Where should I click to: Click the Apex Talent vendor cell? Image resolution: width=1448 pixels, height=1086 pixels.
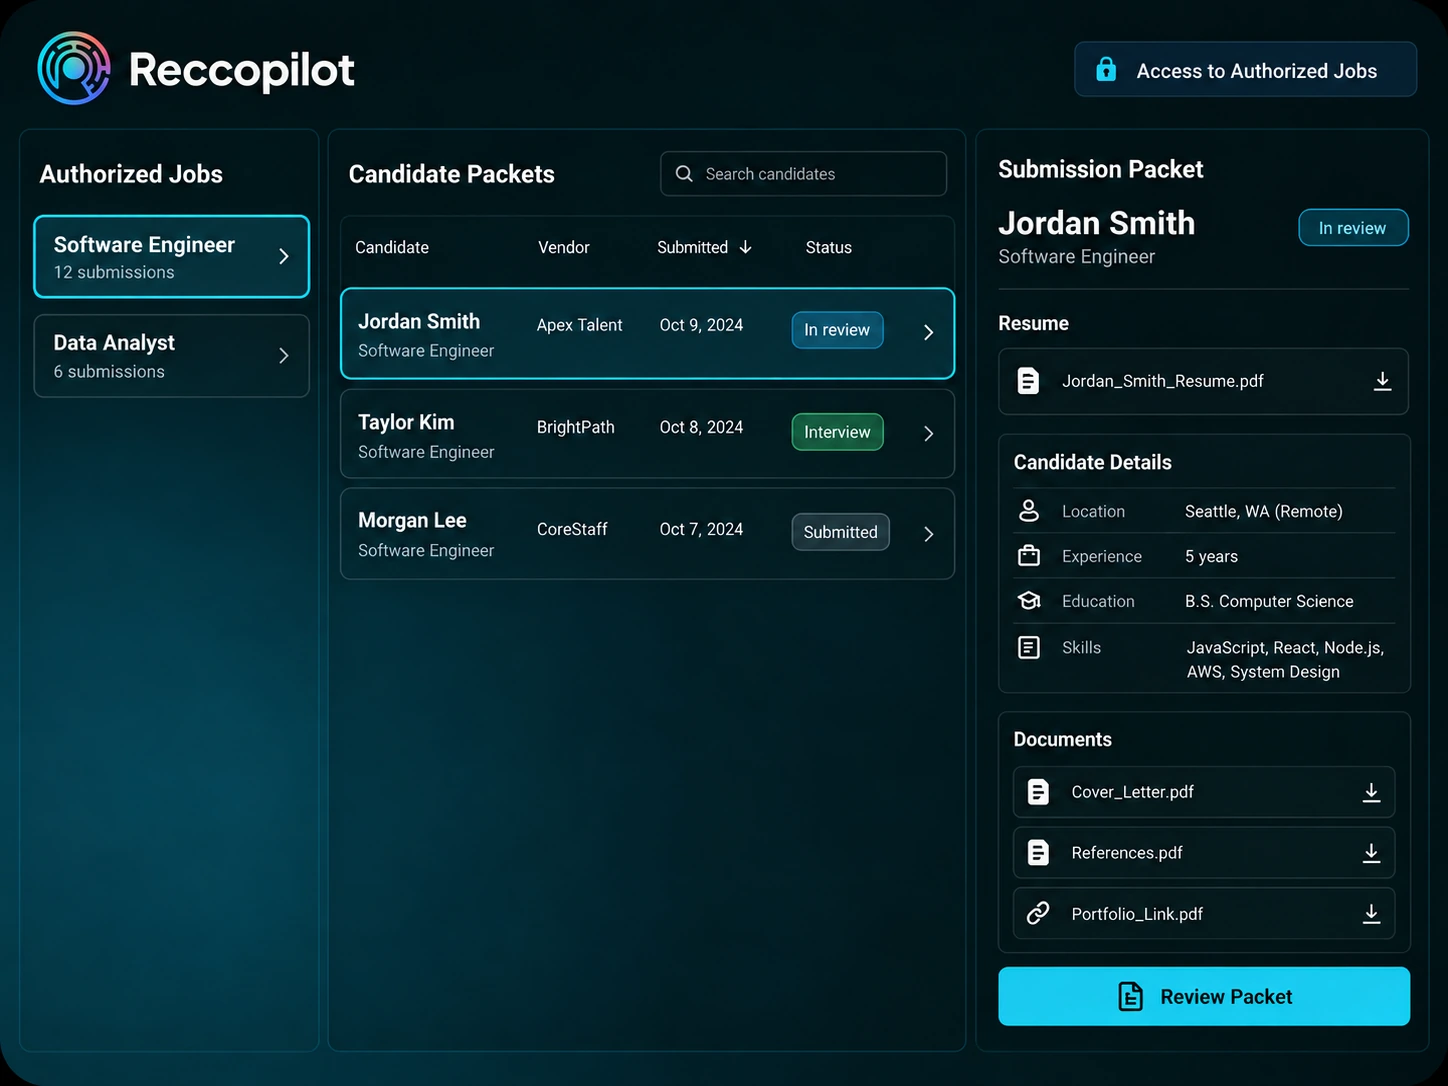[x=580, y=325]
